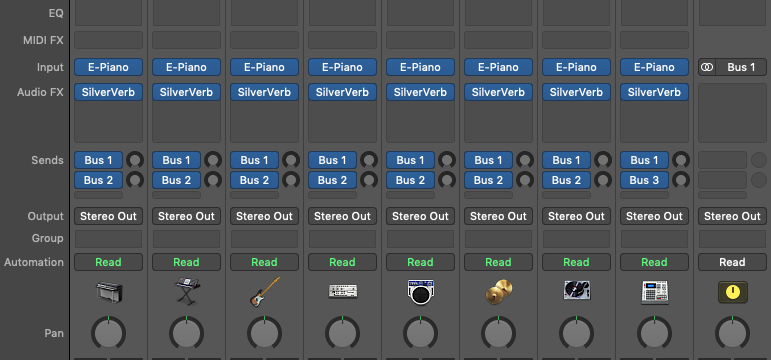Open Bus 2 send on the bass guitar channel
This screenshot has height=360, width=771.
(254, 180)
